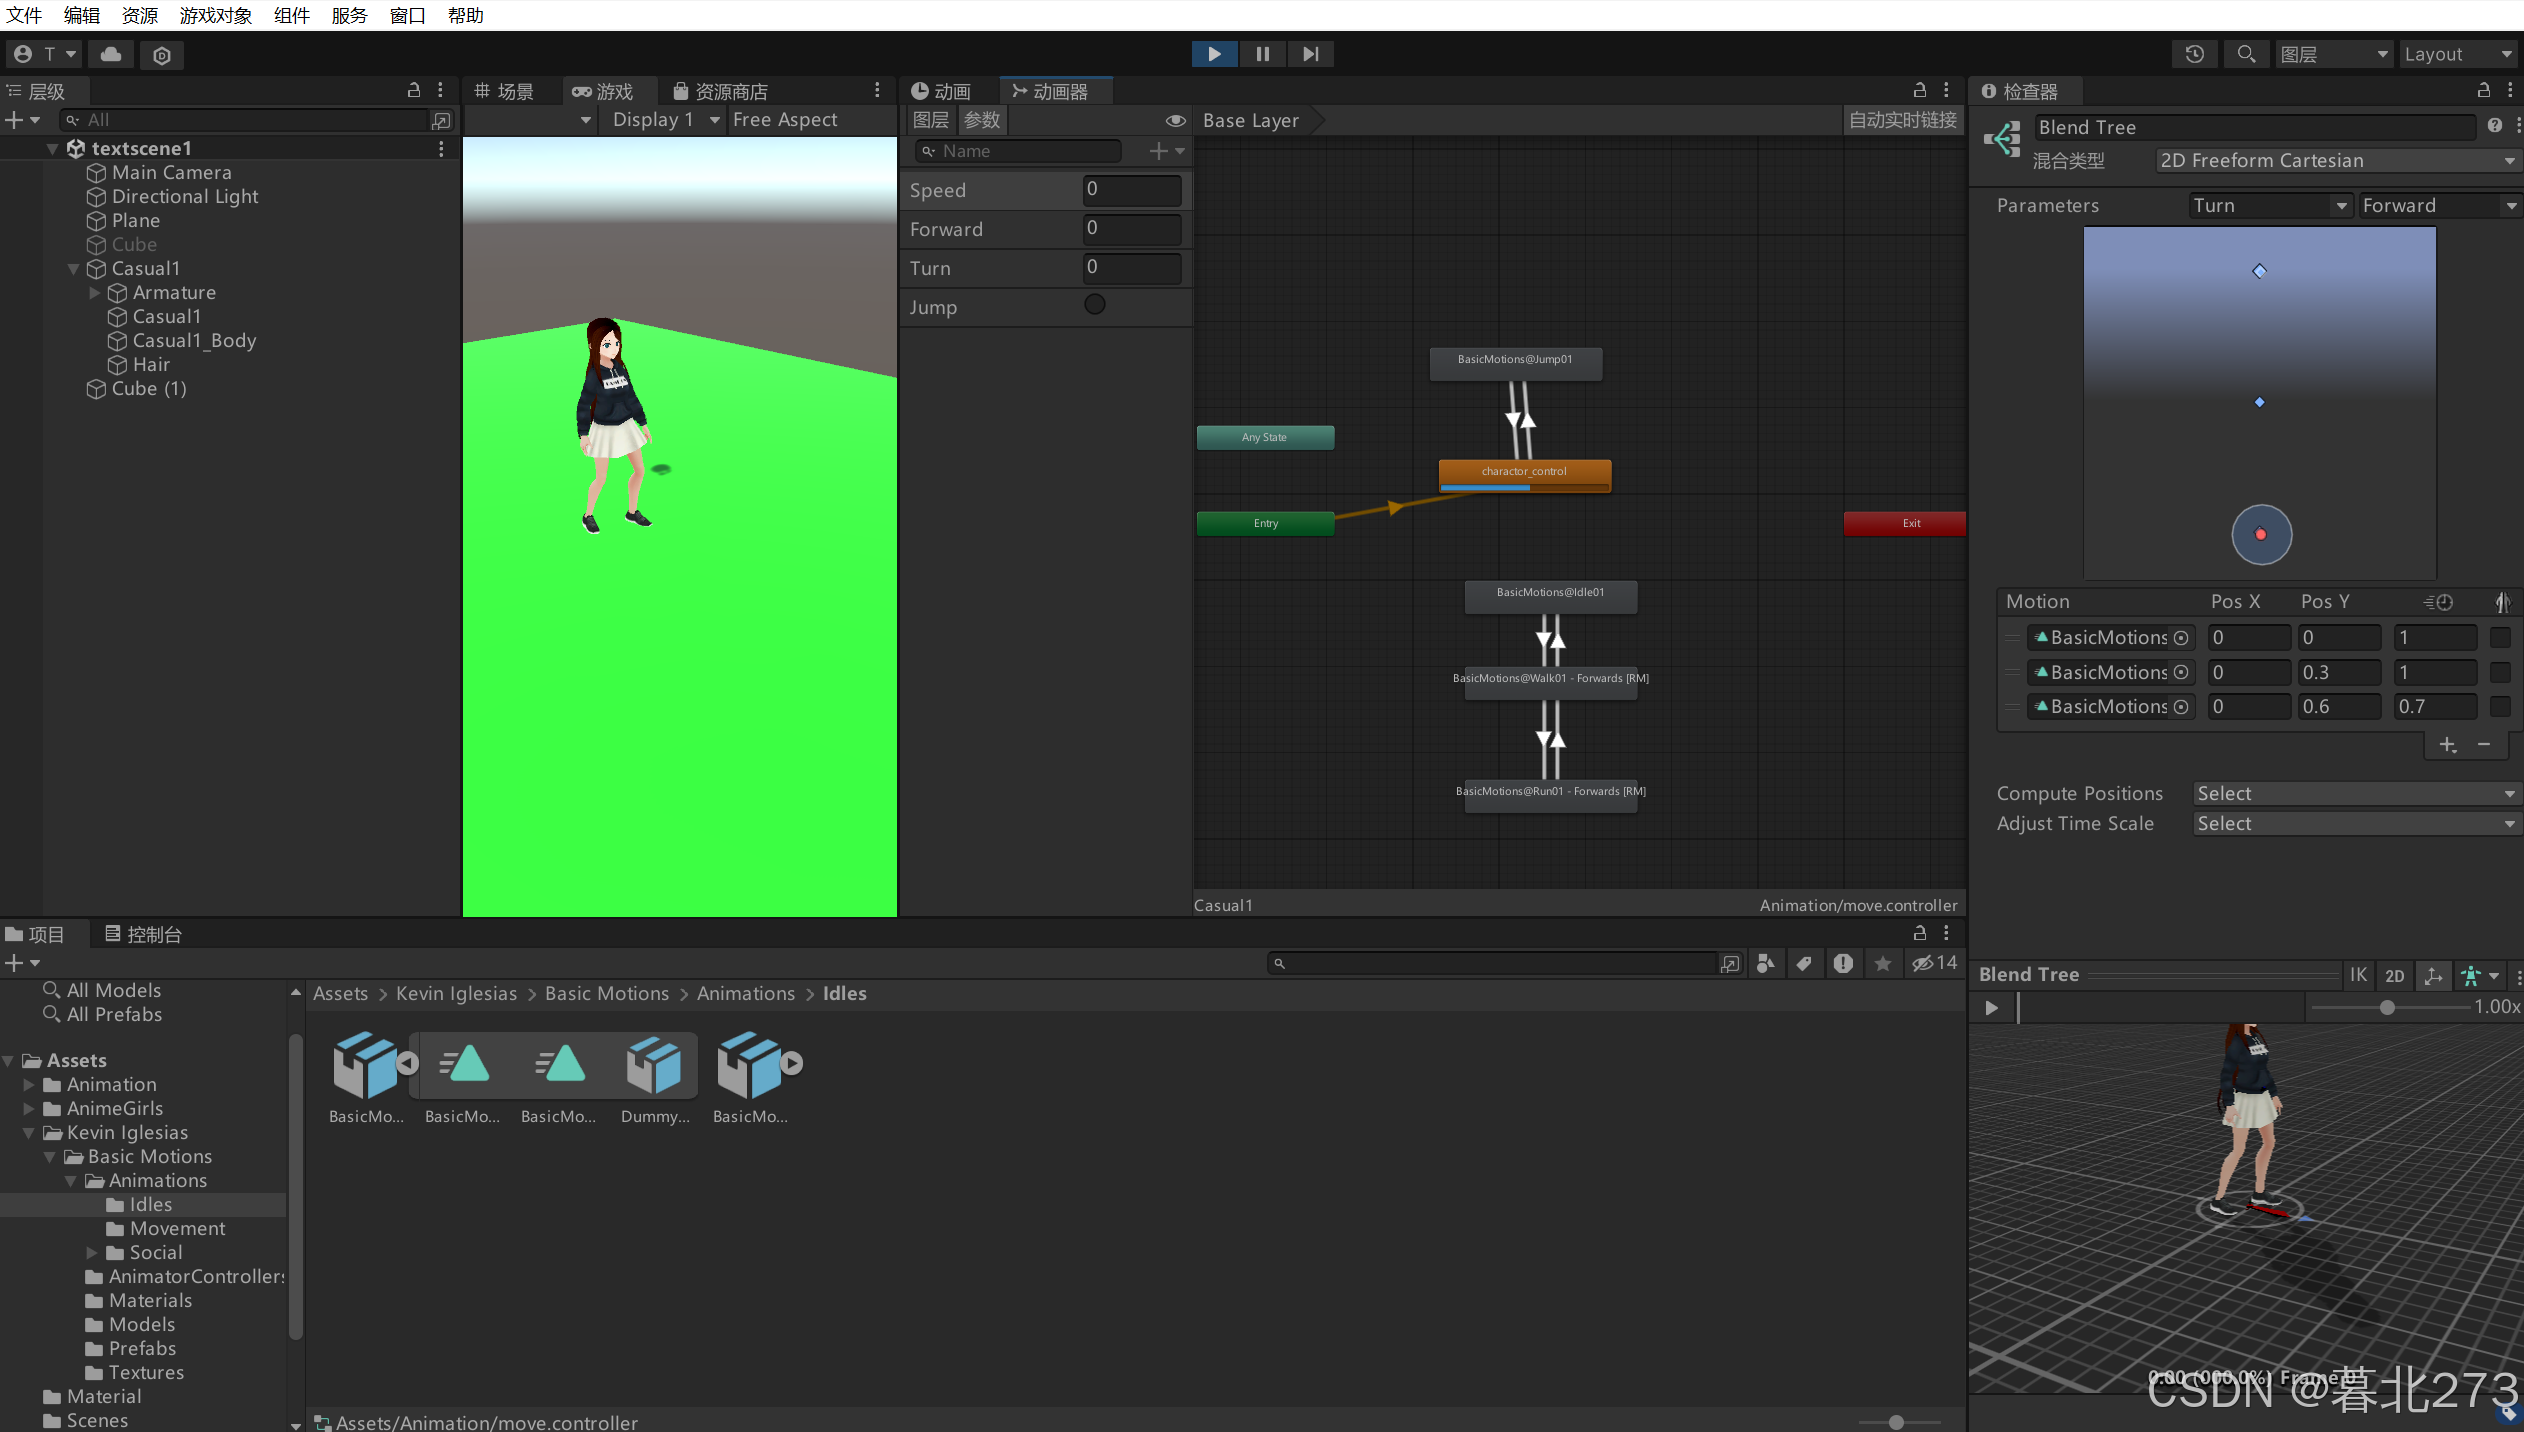Click the global search magnifier icon
The width and height of the screenshot is (2524, 1432).
pyautogui.click(x=2245, y=54)
